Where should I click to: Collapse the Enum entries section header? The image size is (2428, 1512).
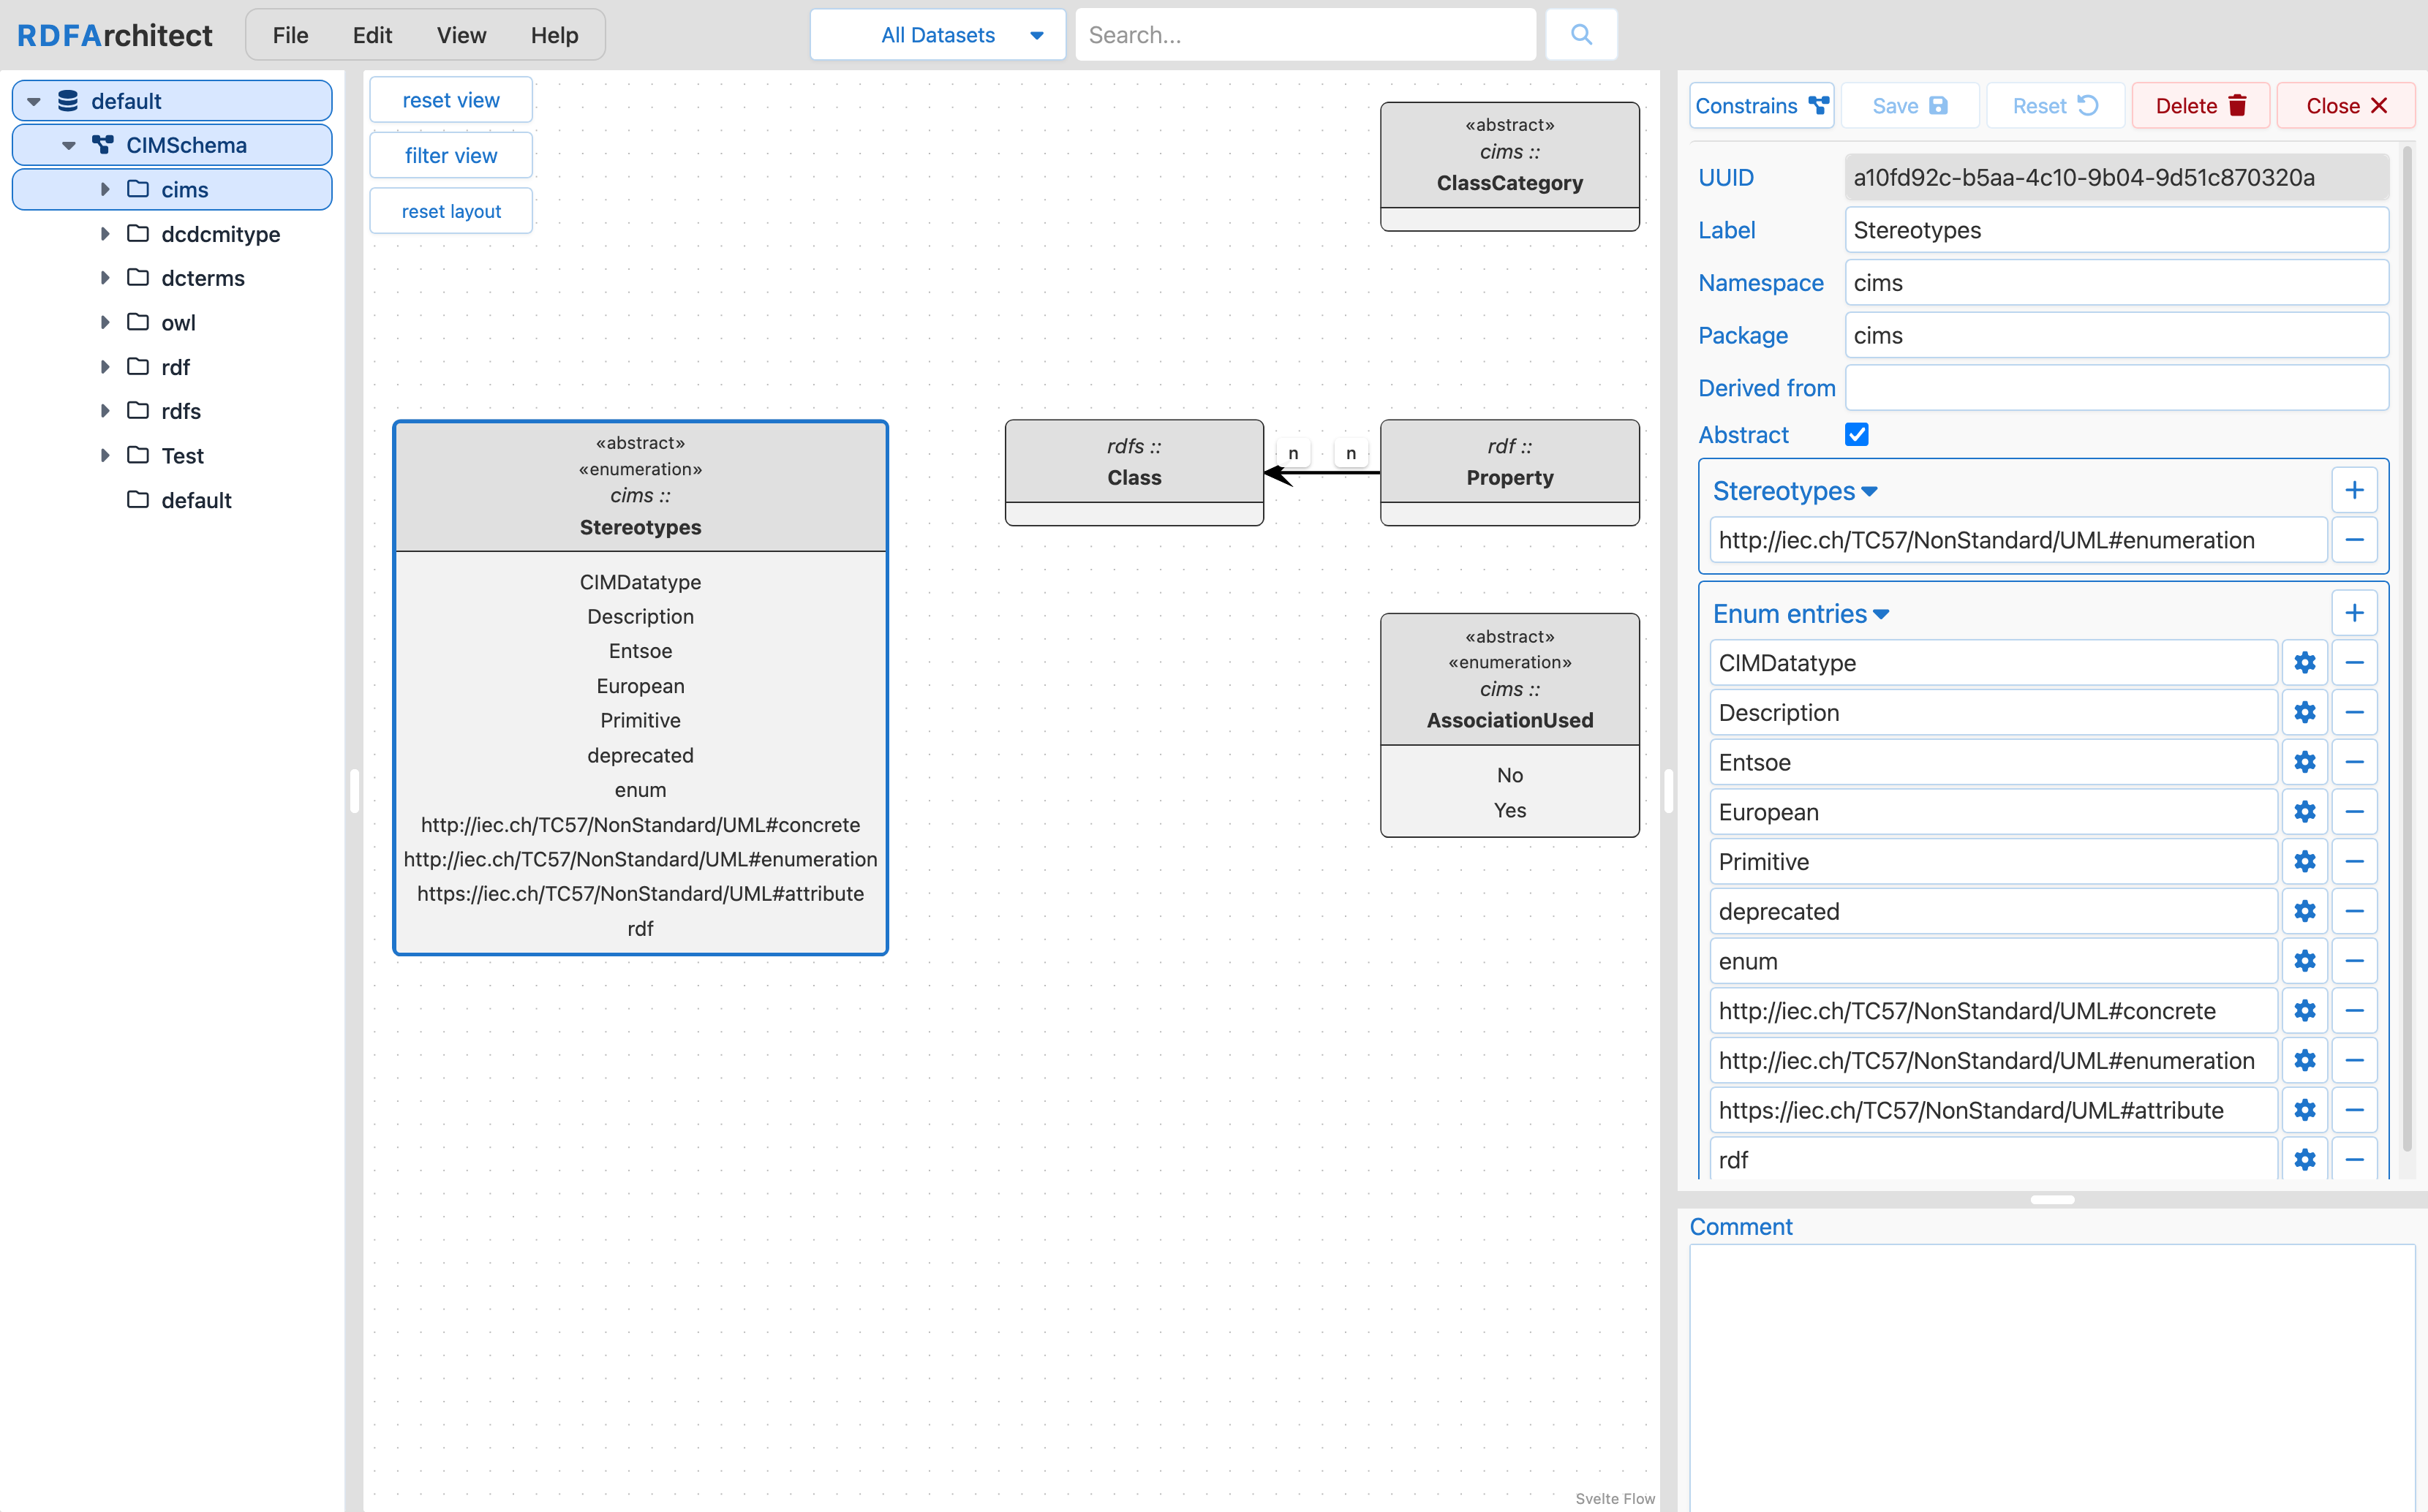[1800, 614]
